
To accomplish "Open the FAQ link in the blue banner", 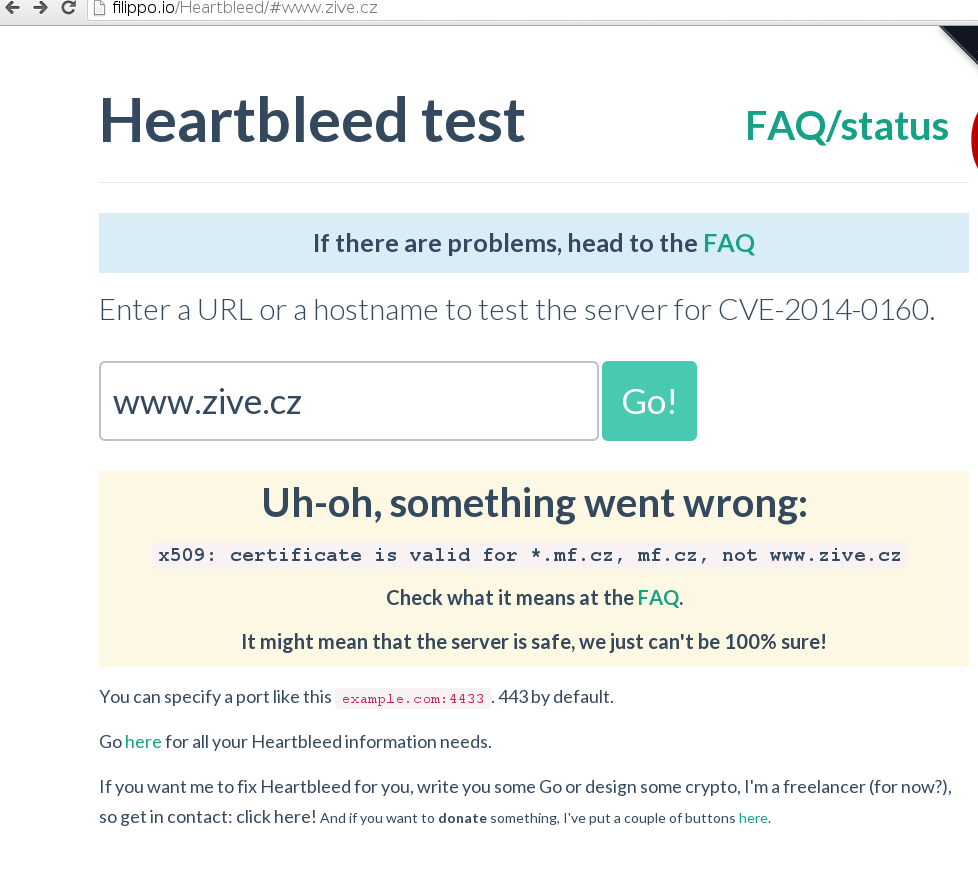I will click(x=729, y=243).
